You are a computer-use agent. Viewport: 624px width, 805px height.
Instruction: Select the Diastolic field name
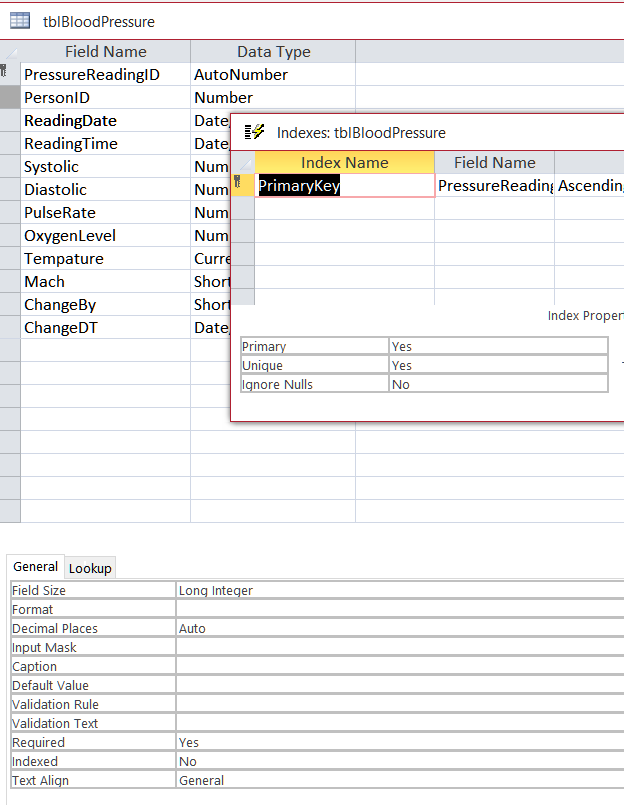105,189
